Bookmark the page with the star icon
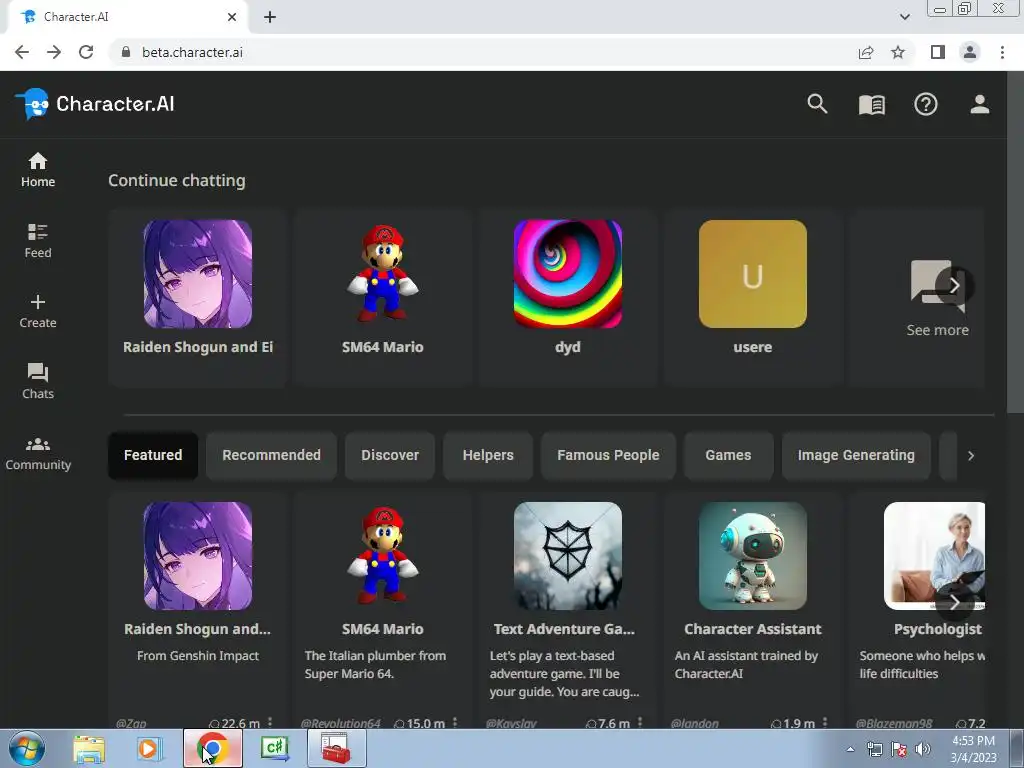The height and width of the screenshot is (768, 1024). tap(898, 52)
